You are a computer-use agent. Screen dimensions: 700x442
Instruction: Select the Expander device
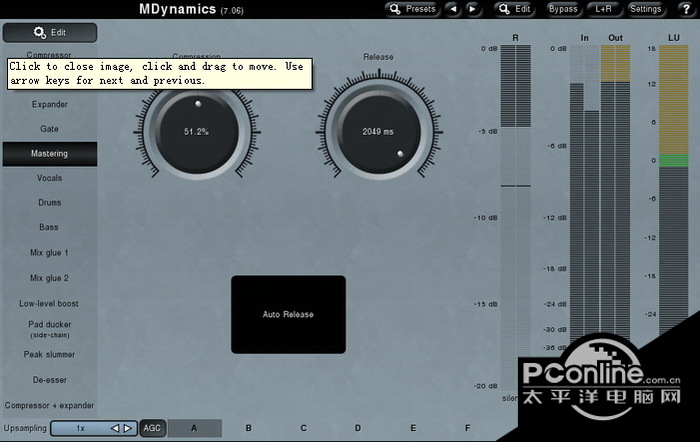click(50, 104)
